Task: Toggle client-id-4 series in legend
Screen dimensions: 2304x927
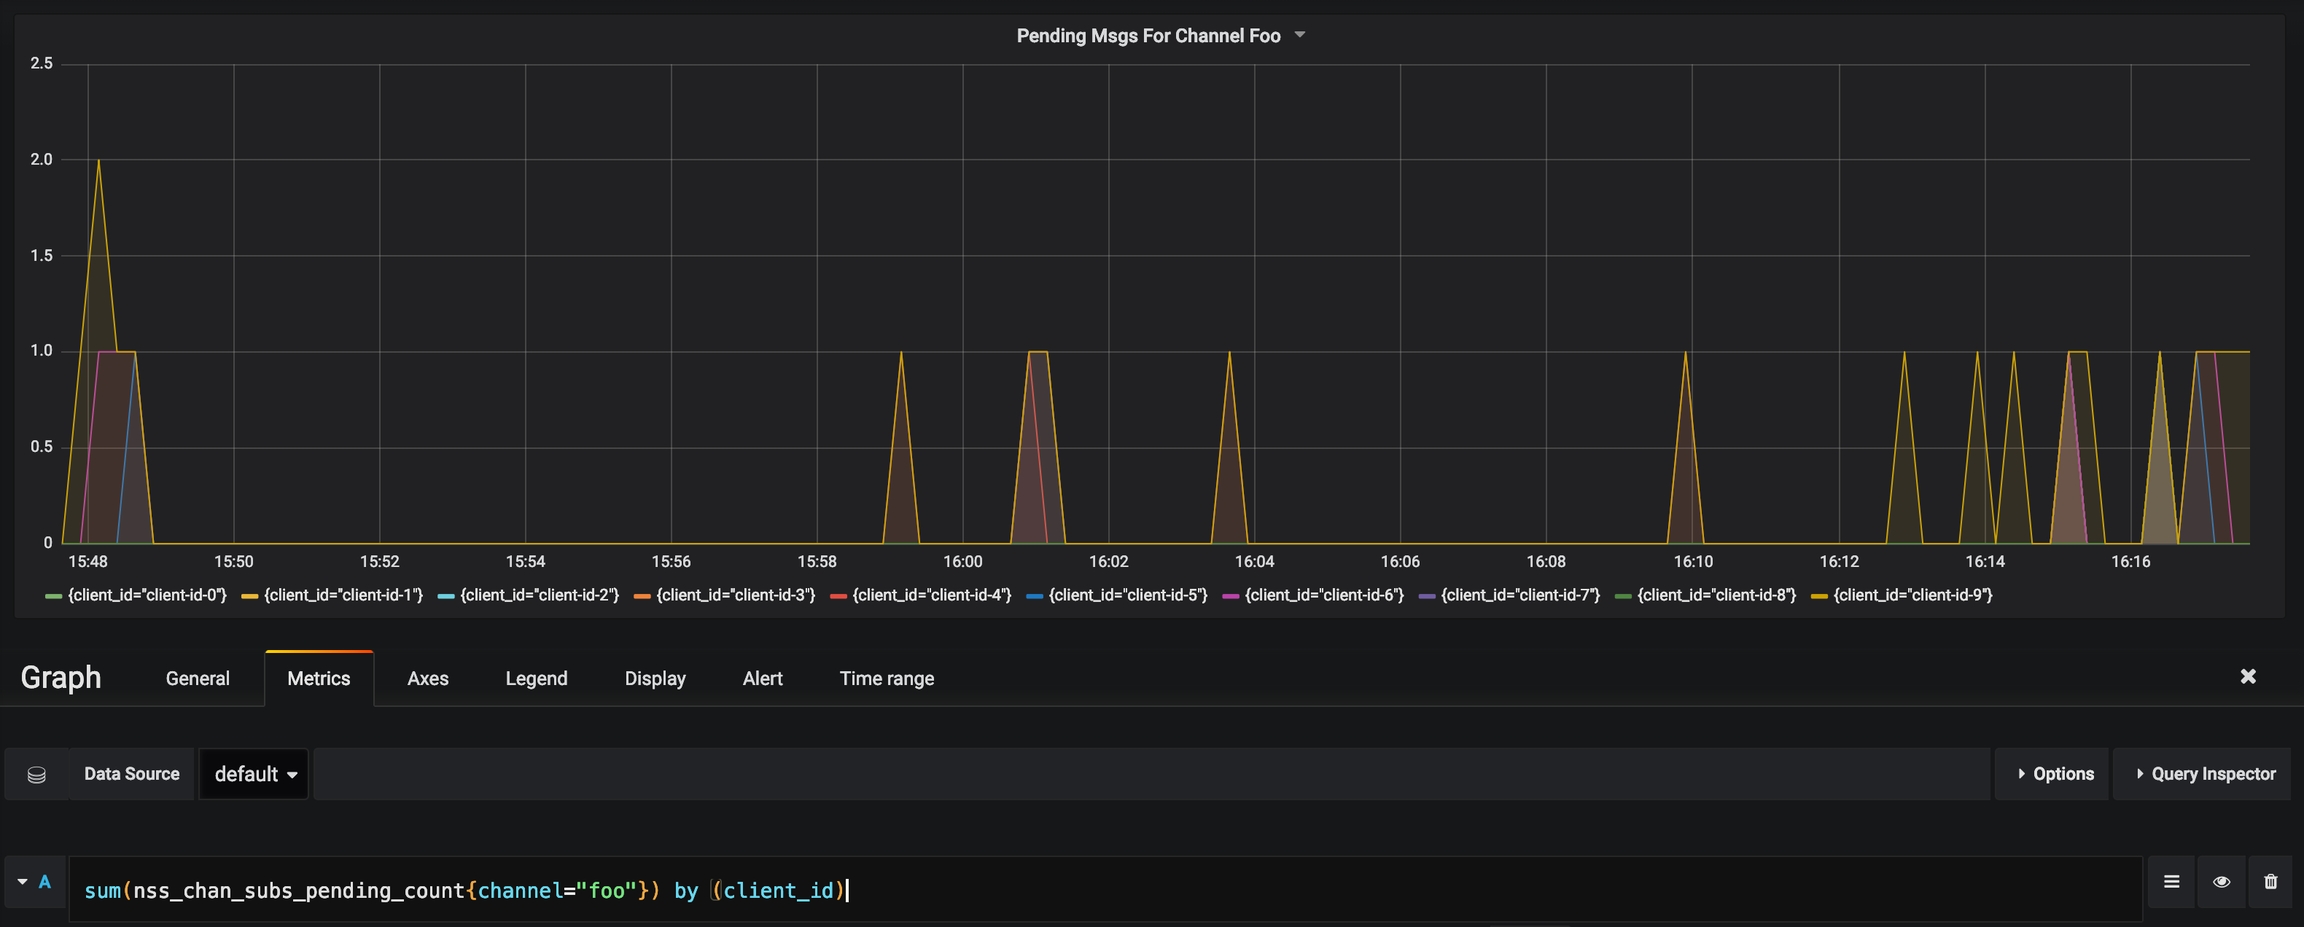Action: 931,596
